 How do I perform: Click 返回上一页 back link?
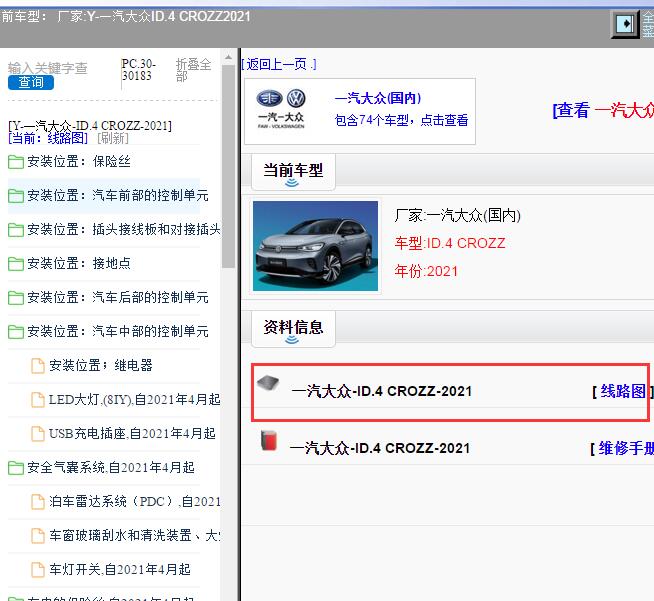click(279, 64)
